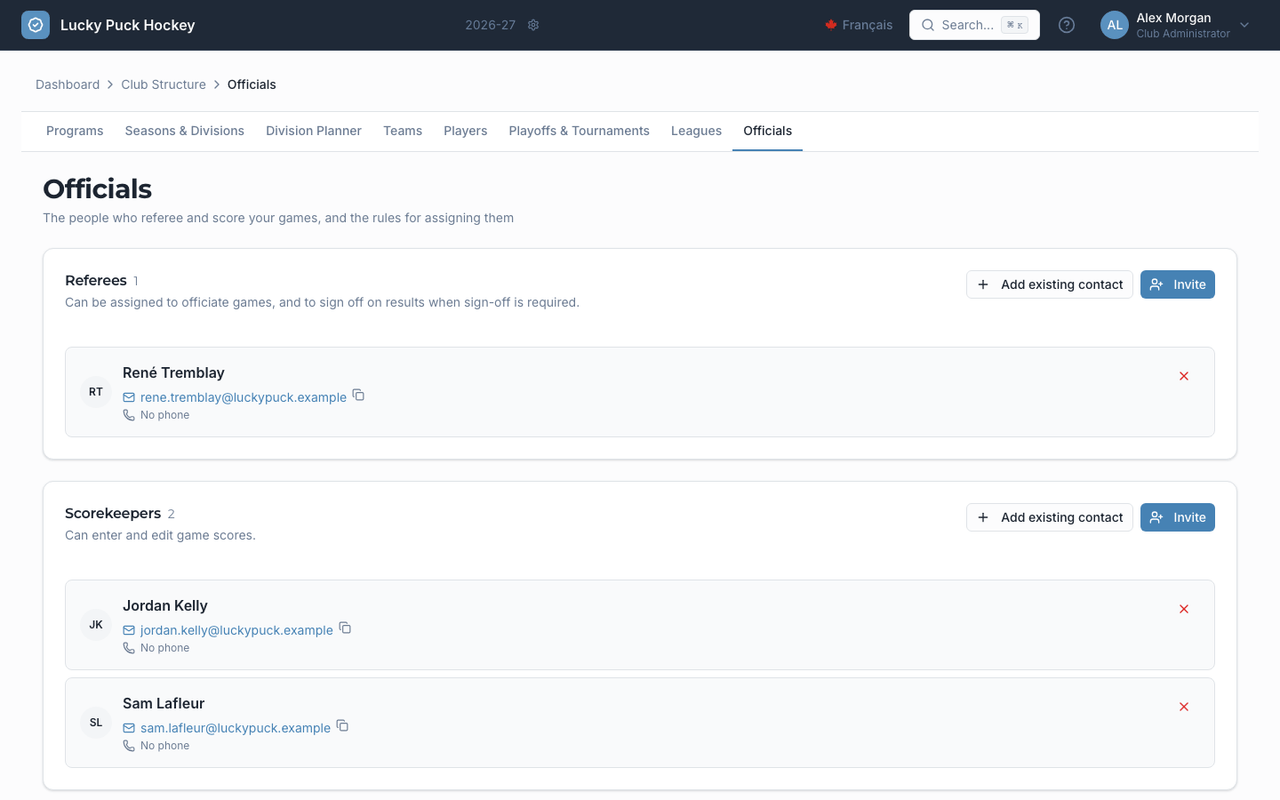Image resolution: width=1280 pixels, height=800 pixels.
Task: Click the Jordan Kelly name
Action: (165, 606)
